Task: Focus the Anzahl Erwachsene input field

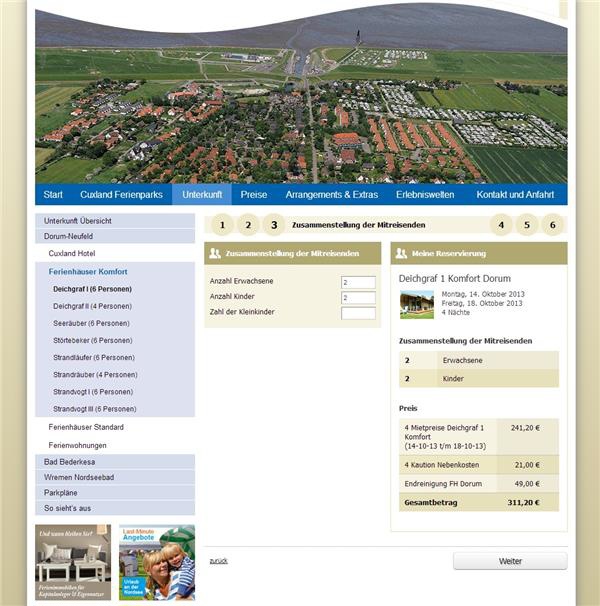Action: [x=358, y=282]
